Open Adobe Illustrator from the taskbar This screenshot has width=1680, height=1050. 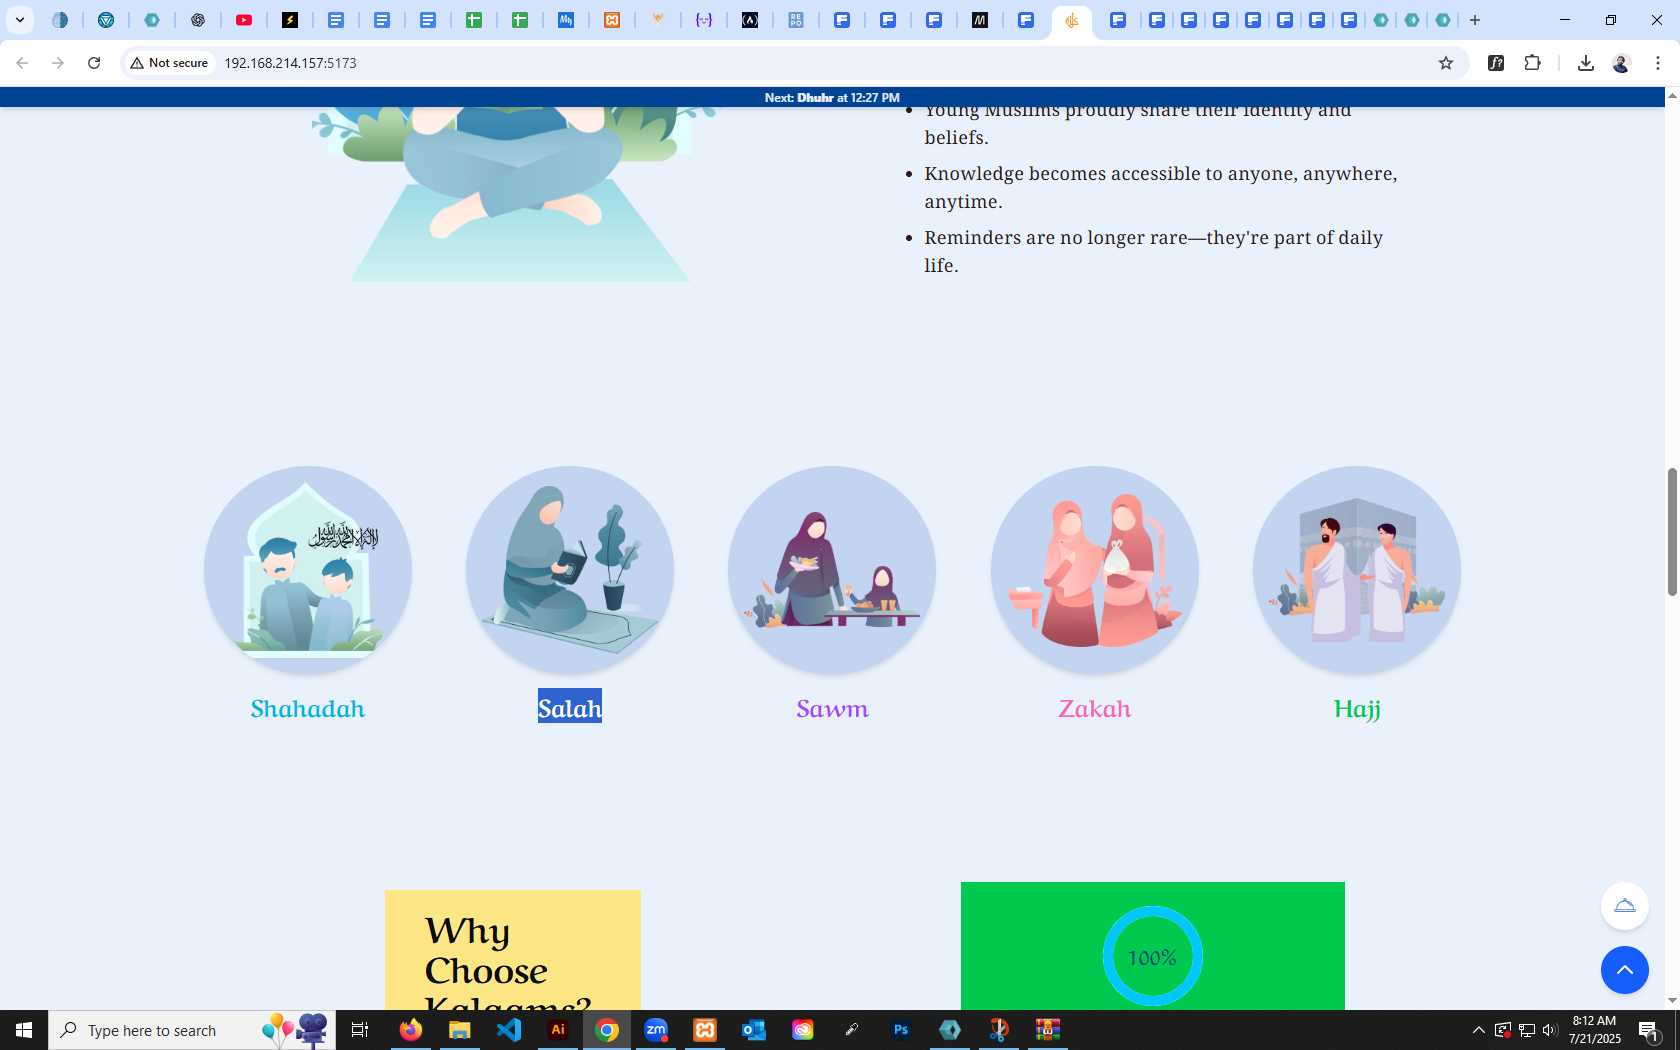pos(558,1030)
